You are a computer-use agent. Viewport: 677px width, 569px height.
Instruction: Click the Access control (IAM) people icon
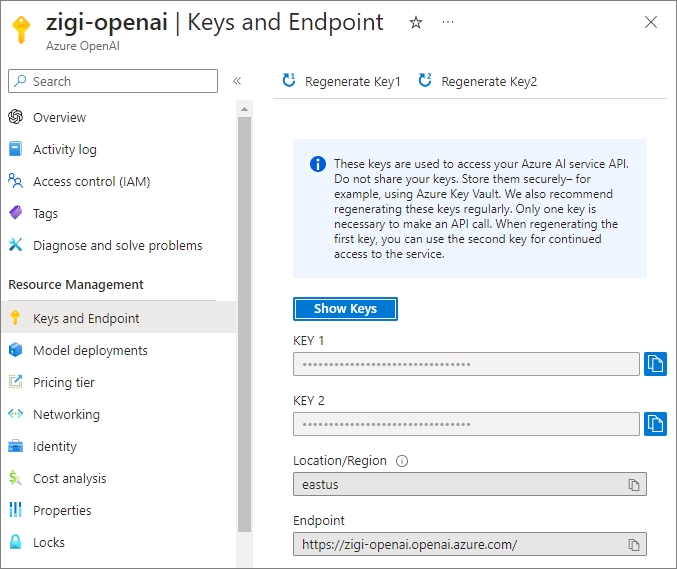tap(16, 180)
